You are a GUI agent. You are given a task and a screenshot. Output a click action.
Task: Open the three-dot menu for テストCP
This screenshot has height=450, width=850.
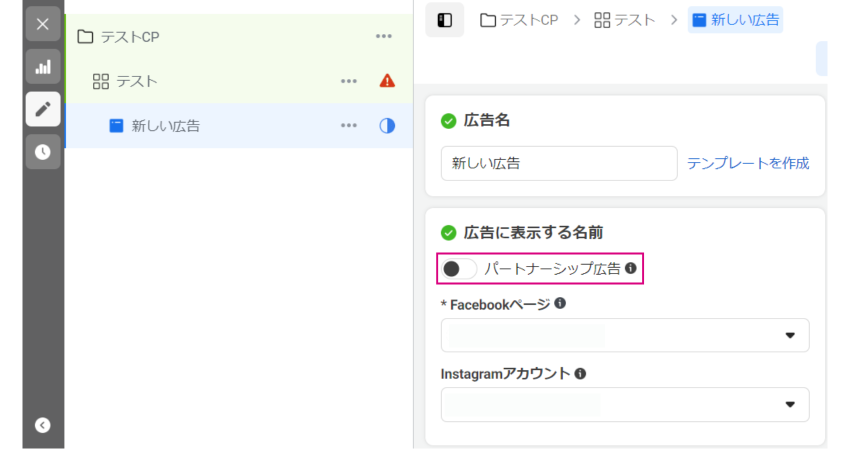384,36
